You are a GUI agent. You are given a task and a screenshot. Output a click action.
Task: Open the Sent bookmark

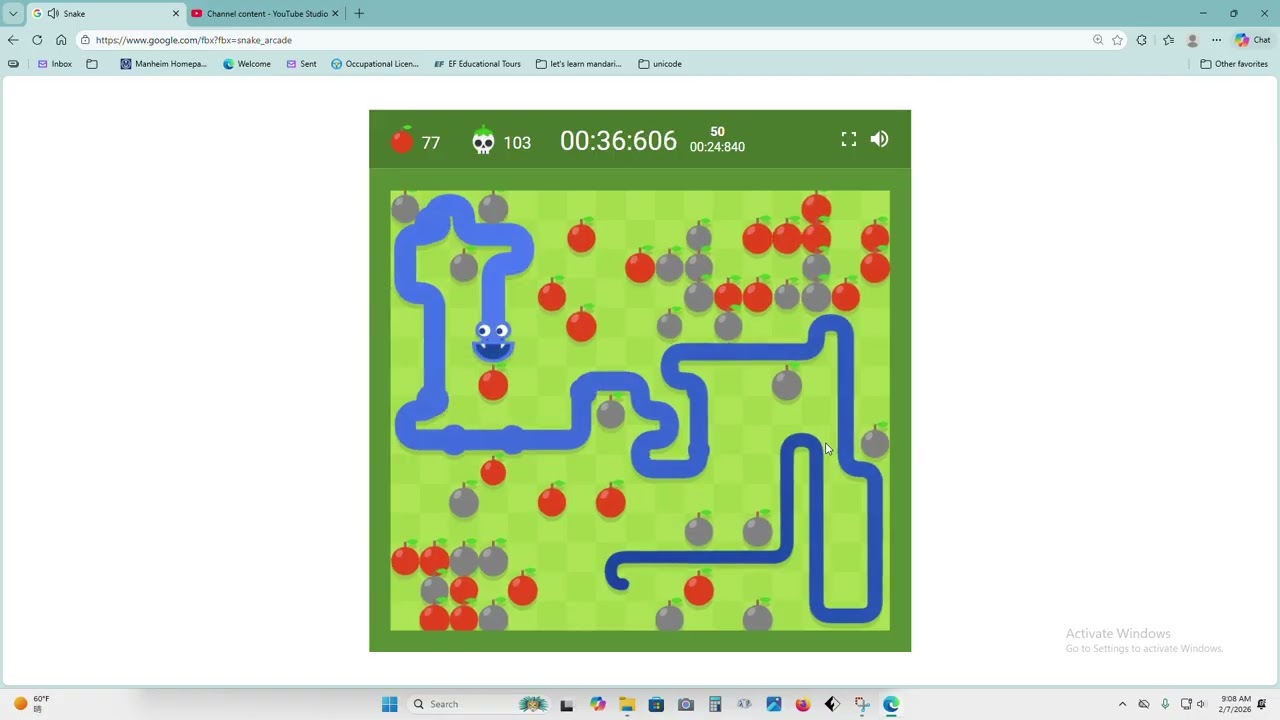(x=301, y=64)
